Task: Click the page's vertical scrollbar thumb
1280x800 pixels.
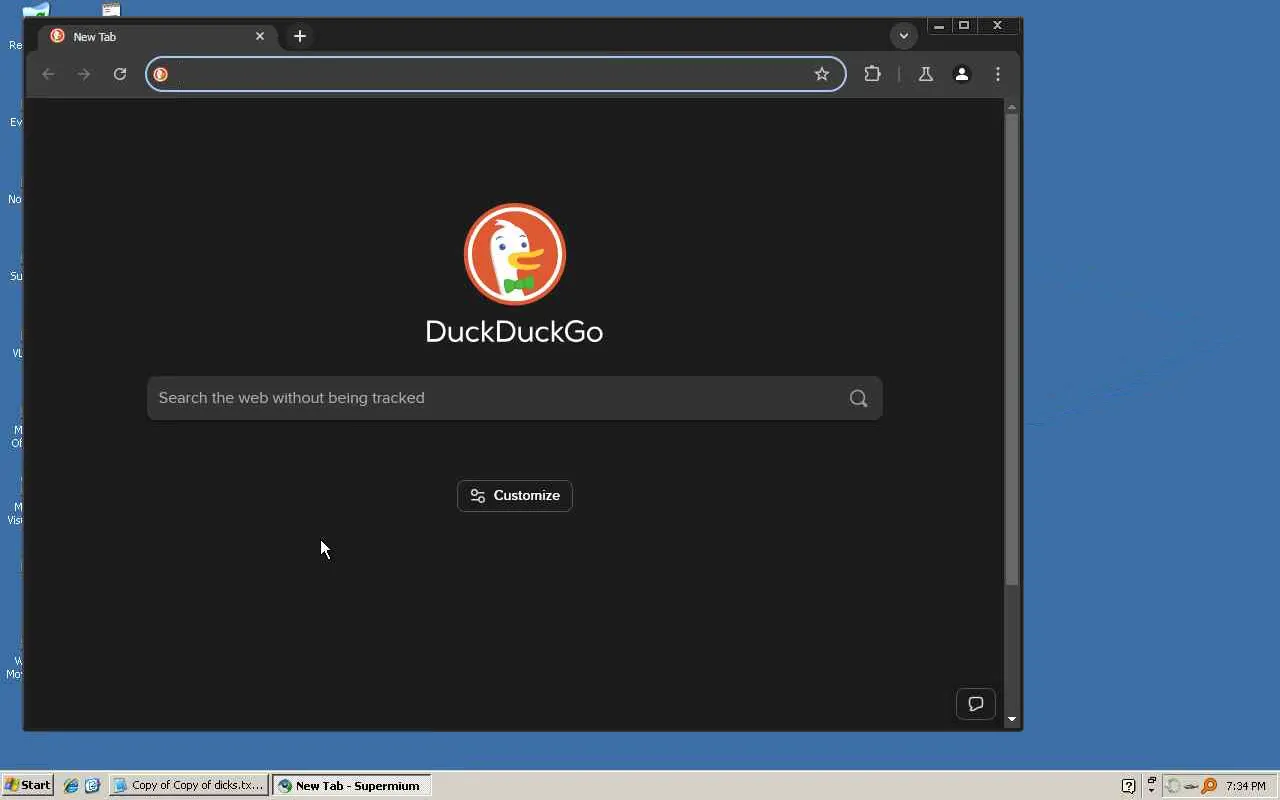Action: [1012, 350]
